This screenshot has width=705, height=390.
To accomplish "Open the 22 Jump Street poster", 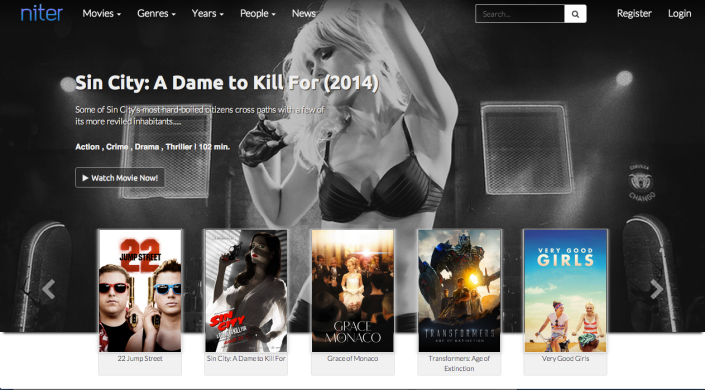I will pyautogui.click(x=140, y=291).
